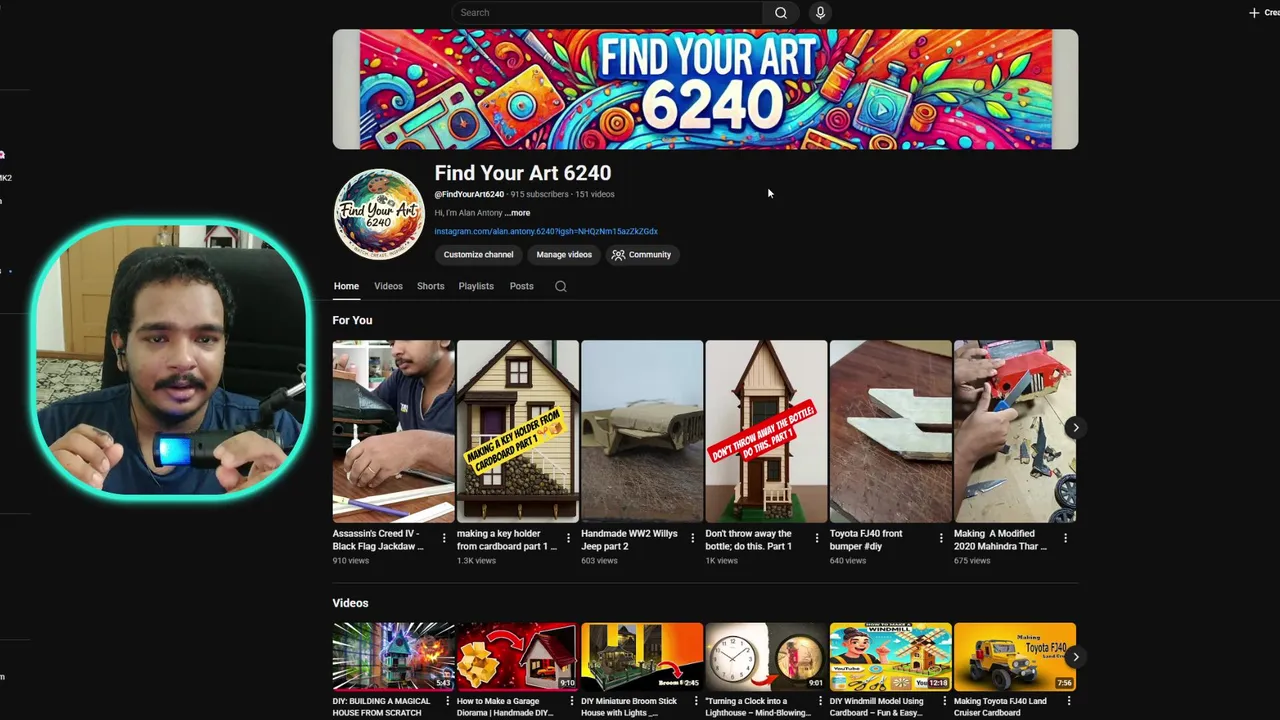Click the Videos section heading
1280x720 pixels.
pos(350,603)
